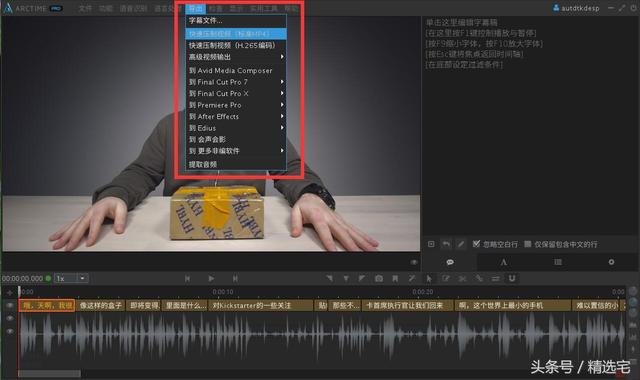Click the video preview frame
Image resolution: width=640 pixels, height=380 pixels.
pyautogui.click(x=211, y=134)
